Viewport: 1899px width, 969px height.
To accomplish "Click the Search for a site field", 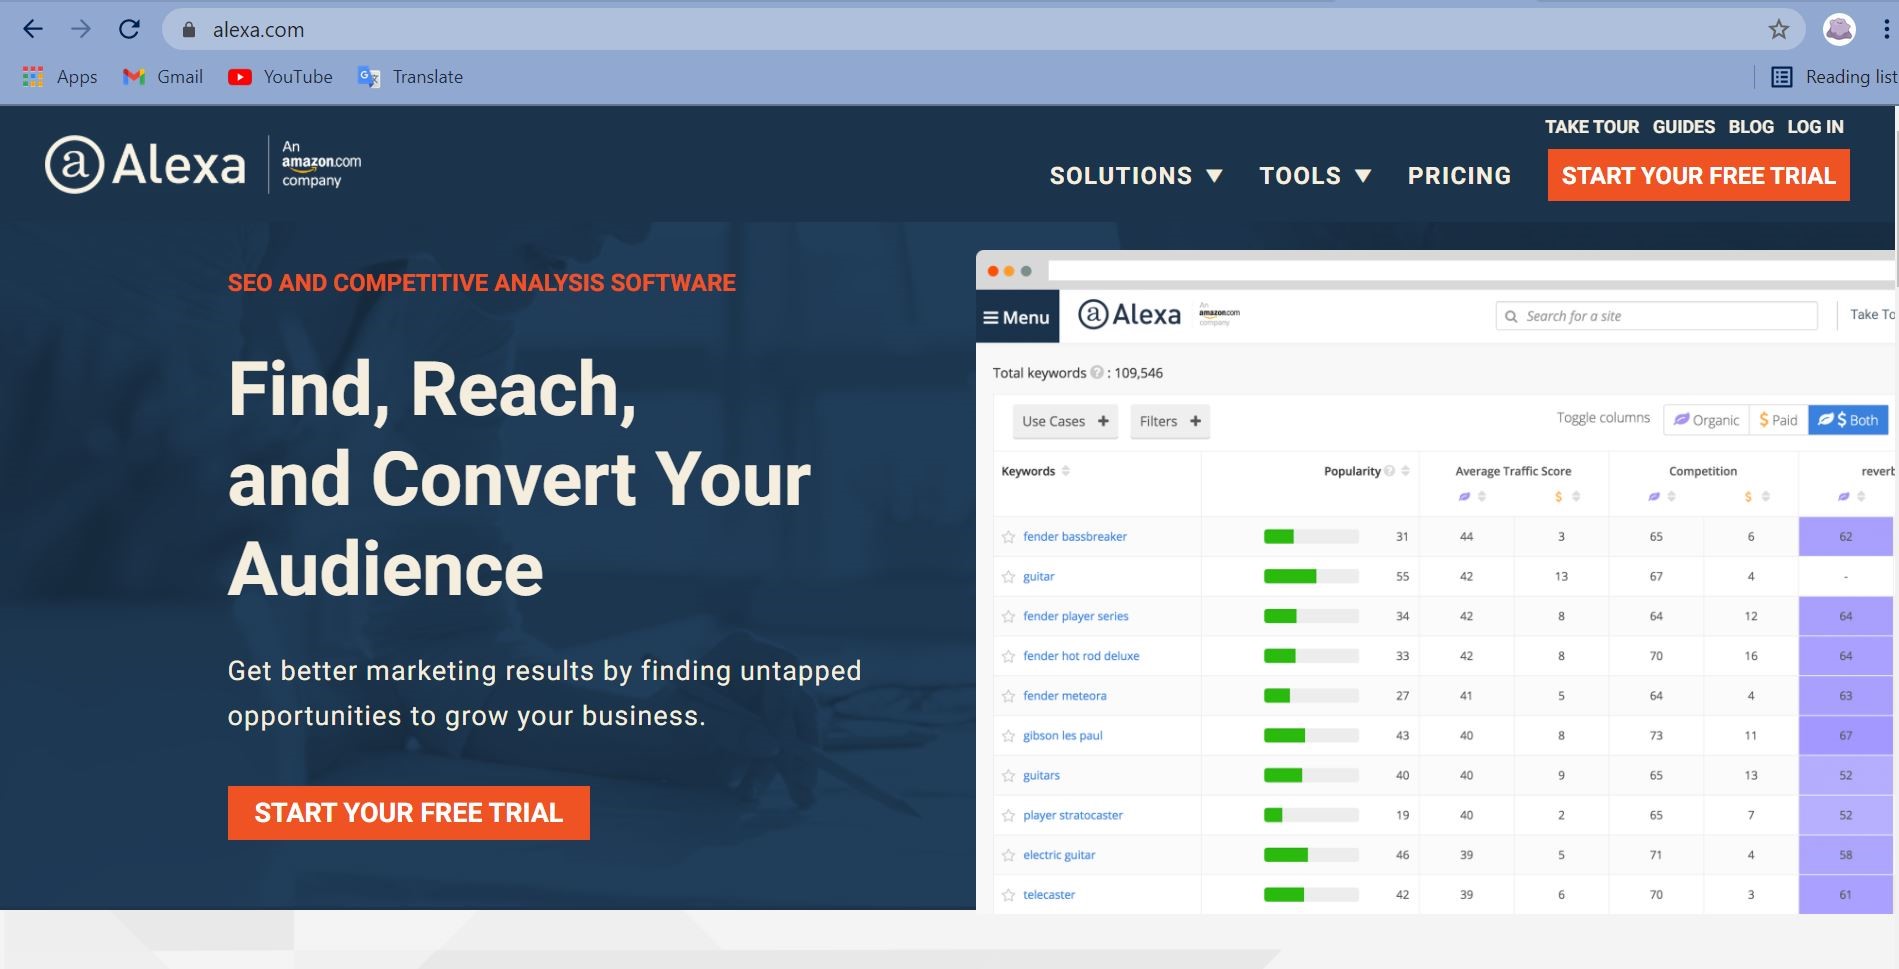I will (x=1656, y=316).
